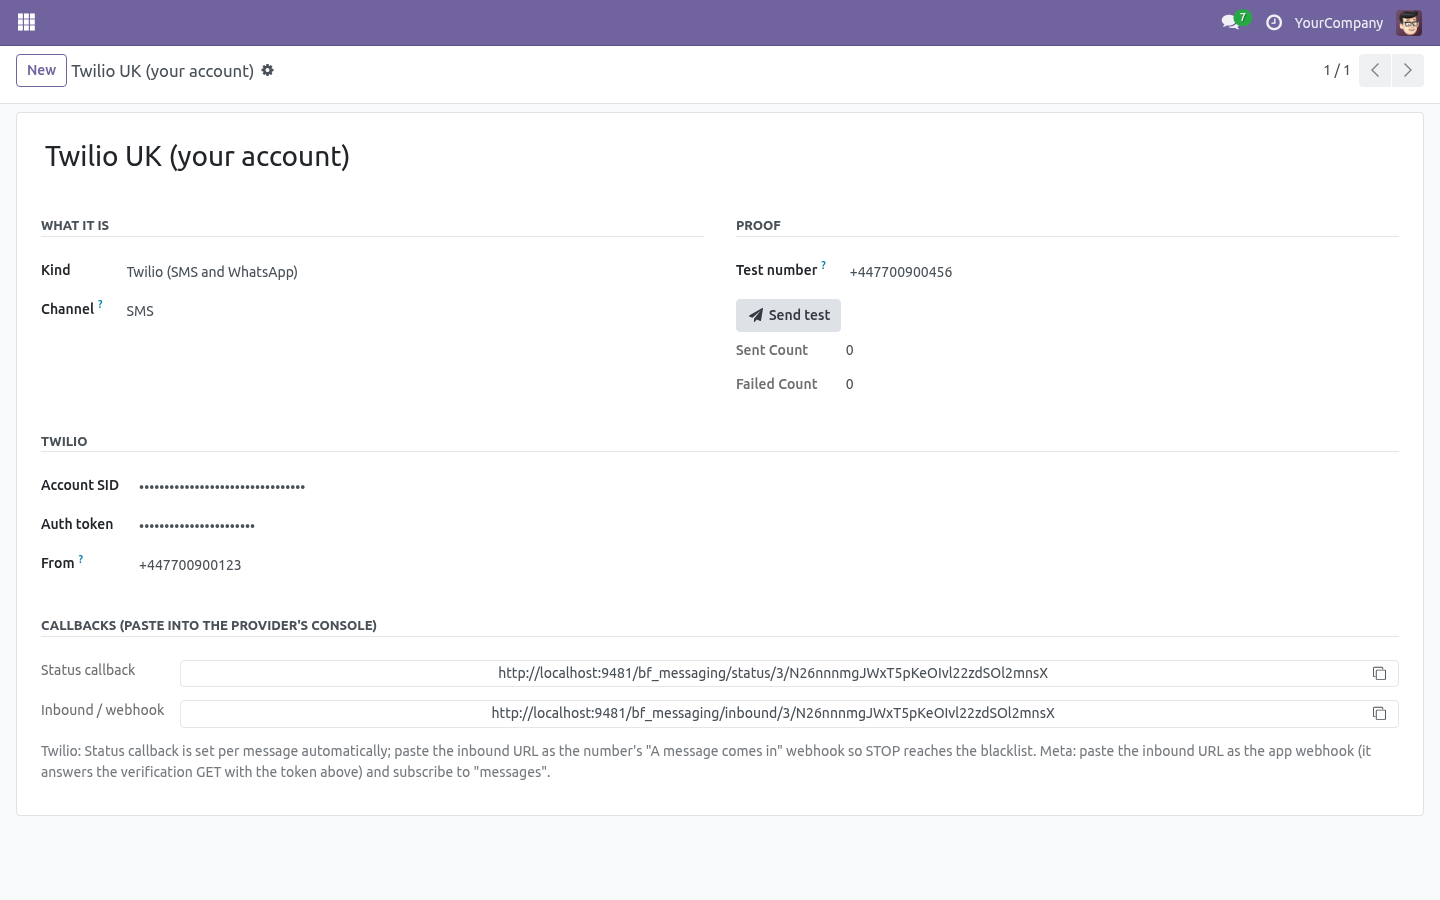Image resolution: width=1440 pixels, height=900 pixels.
Task: Open the YourCompany company switcher
Action: (x=1338, y=22)
